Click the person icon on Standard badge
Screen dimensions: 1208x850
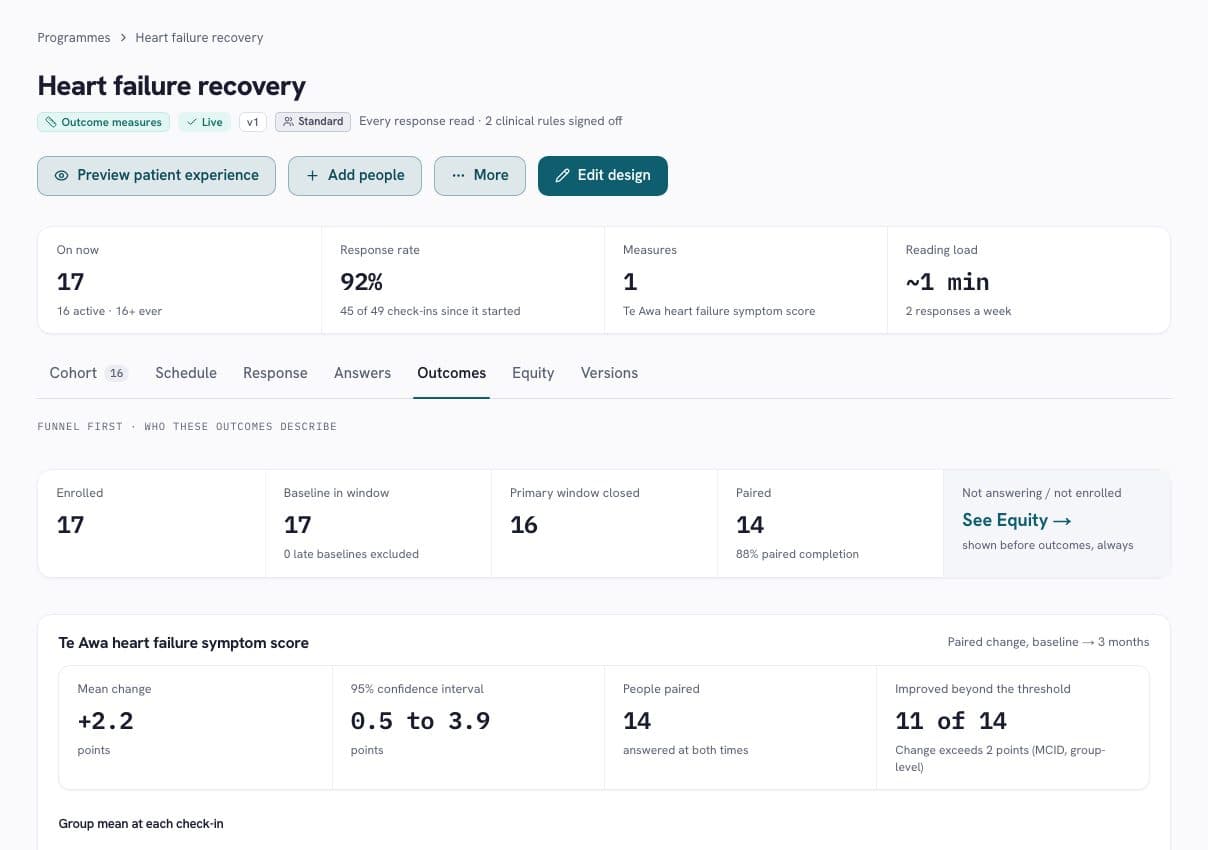288,122
